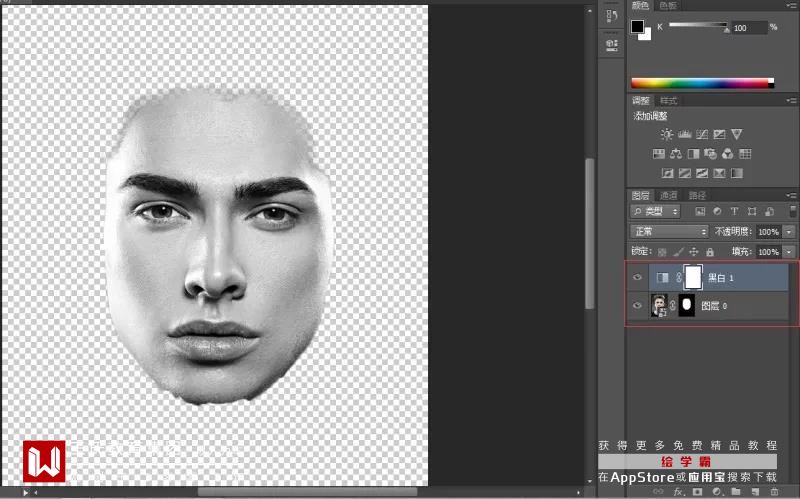This screenshot has width=800, height=499.
Task: Toggle pixel layer filter in Layers panel
Action: coord(700,211)
